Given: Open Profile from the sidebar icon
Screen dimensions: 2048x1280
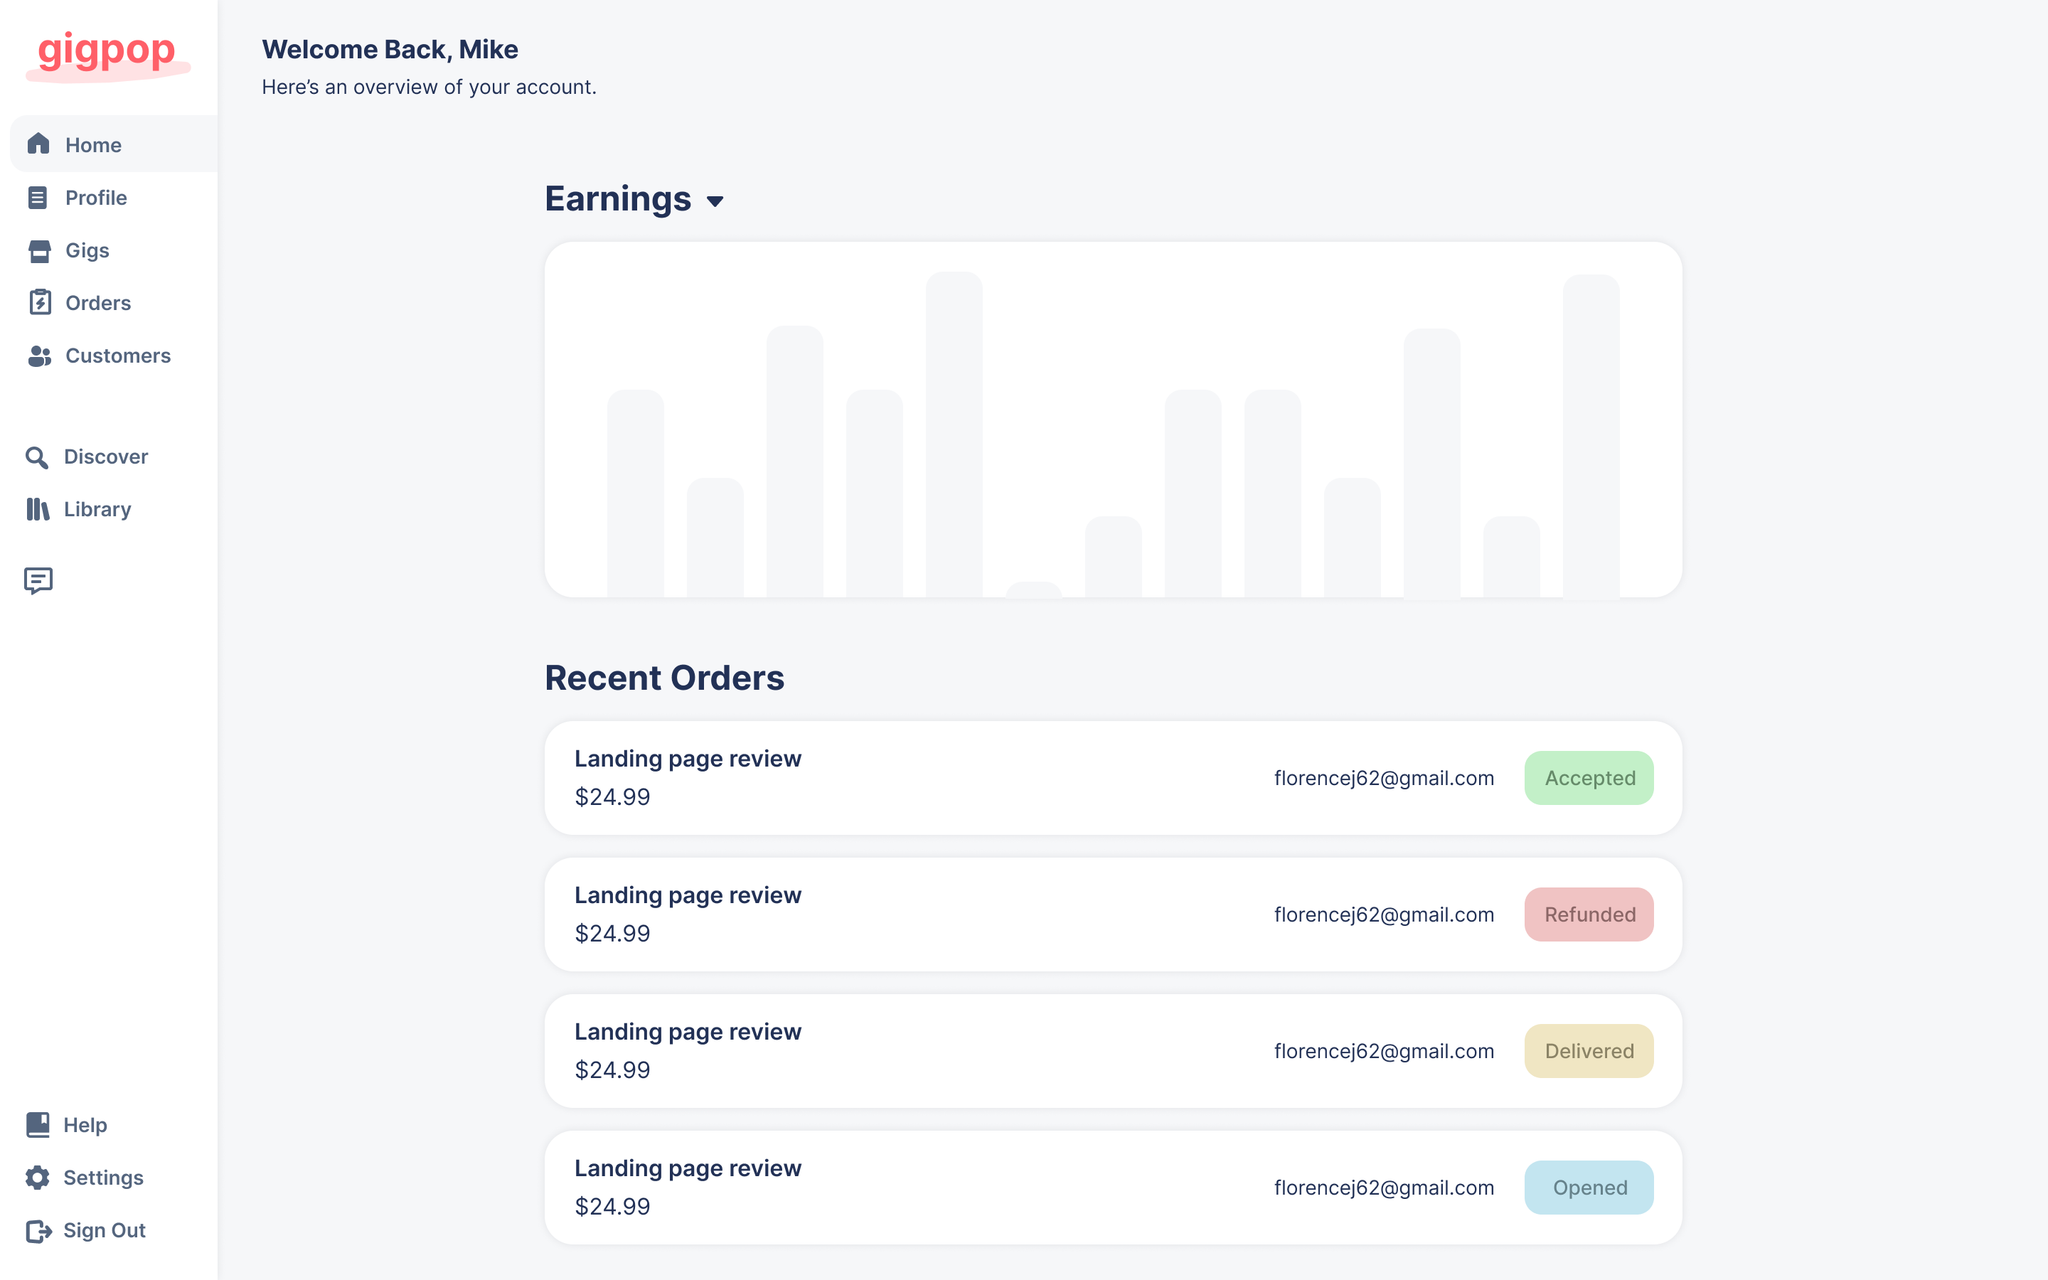Looking at the screenshot, I should click(x=39, y=197).
